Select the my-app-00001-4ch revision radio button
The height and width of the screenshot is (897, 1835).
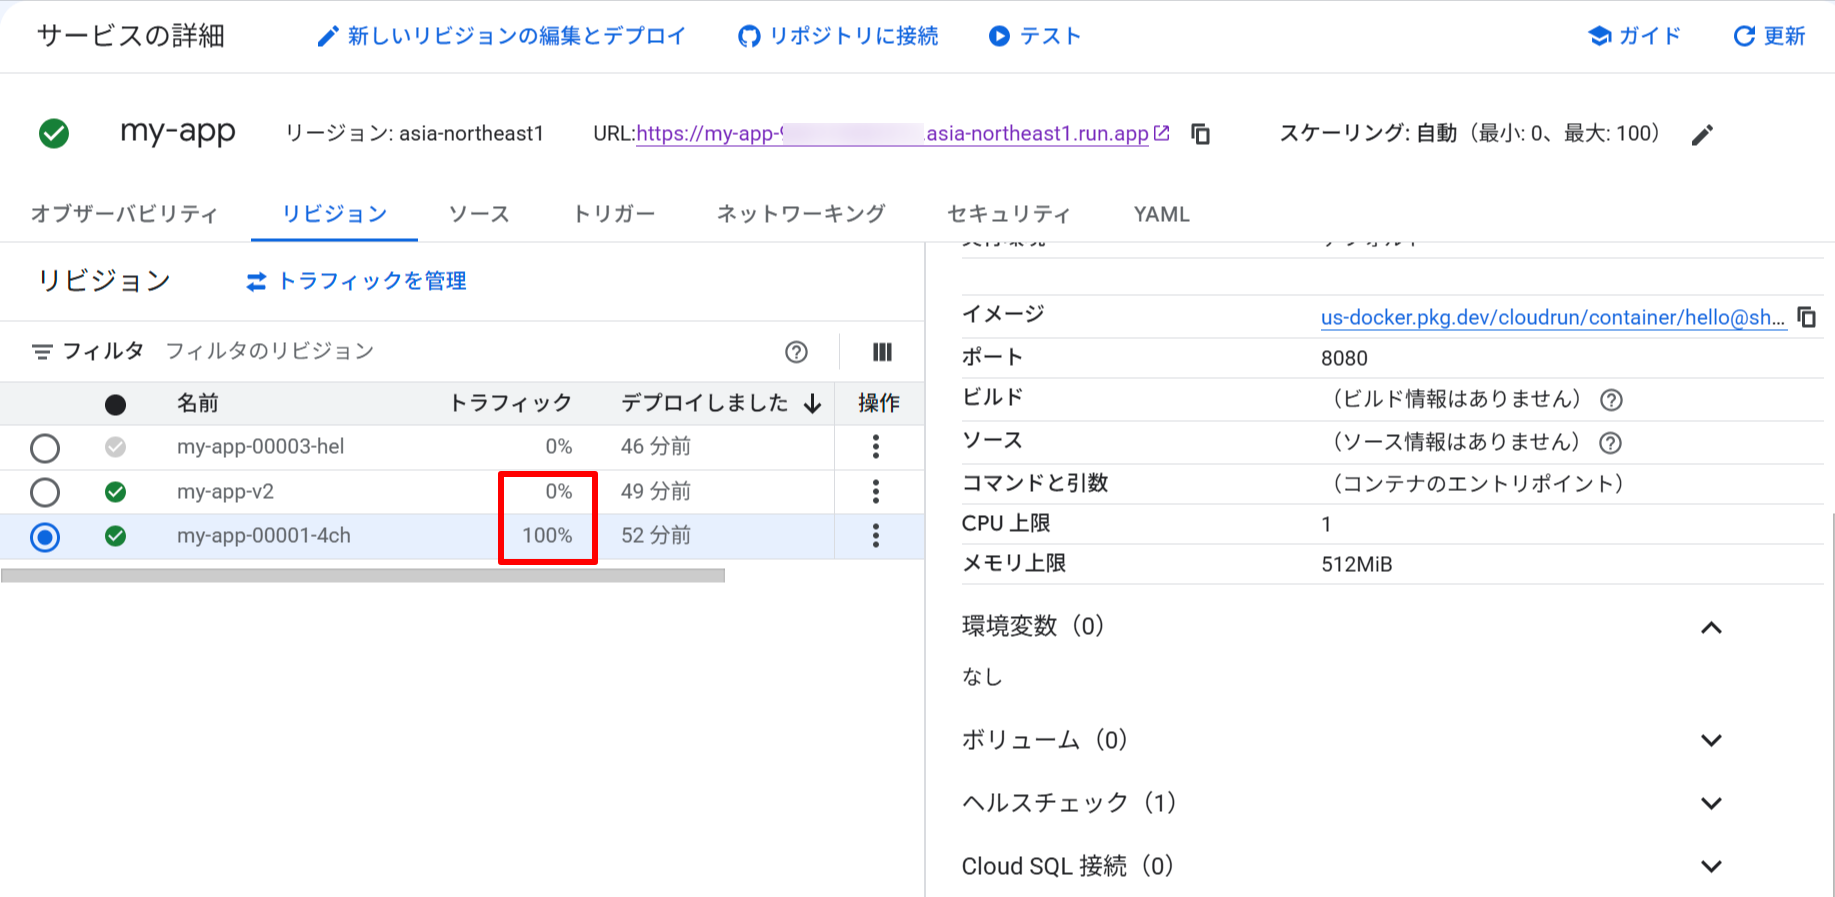[x=45, y=537]
